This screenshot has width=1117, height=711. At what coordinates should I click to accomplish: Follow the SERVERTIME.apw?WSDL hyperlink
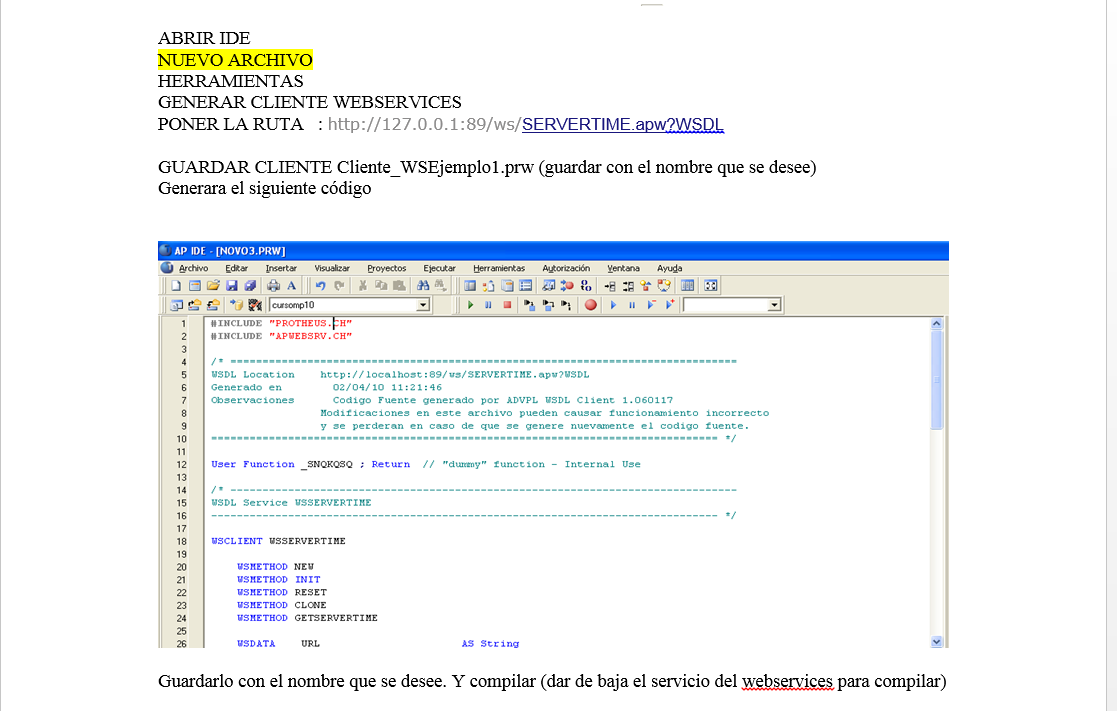click(623, 125)
